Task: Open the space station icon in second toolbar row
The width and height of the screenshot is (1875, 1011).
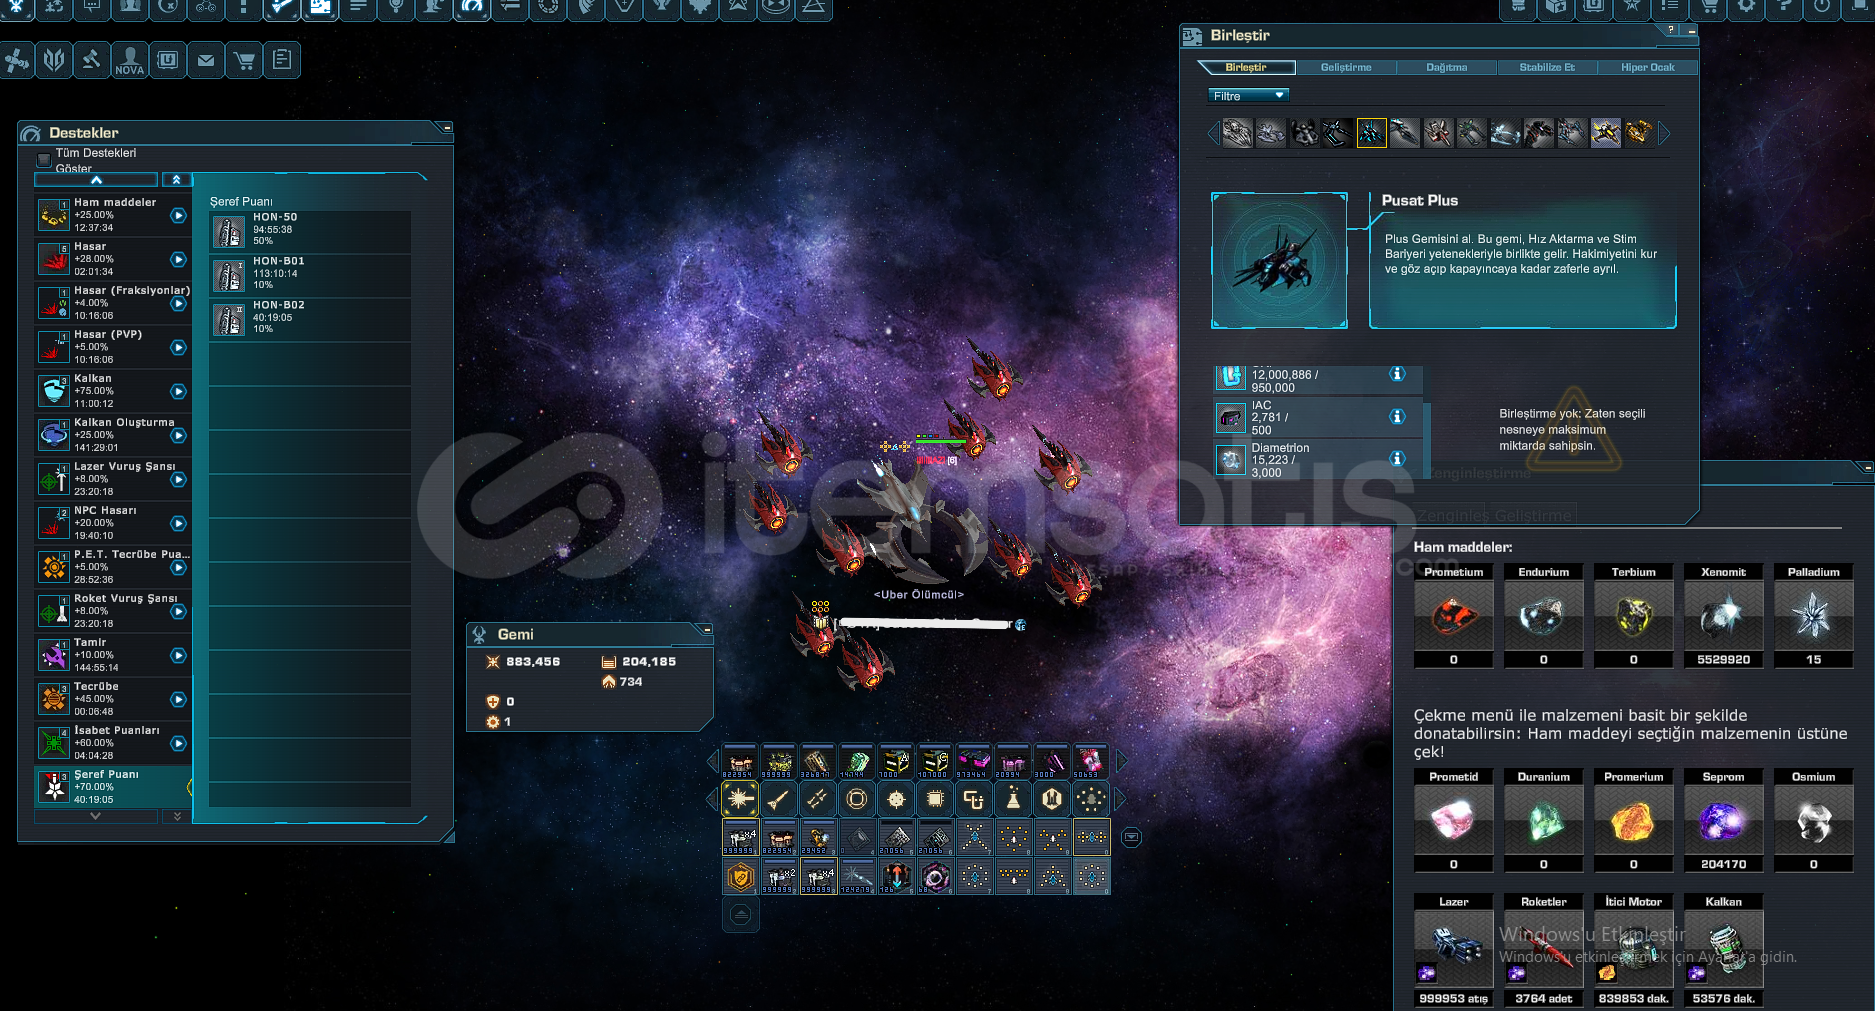Action: click(17, 61)
